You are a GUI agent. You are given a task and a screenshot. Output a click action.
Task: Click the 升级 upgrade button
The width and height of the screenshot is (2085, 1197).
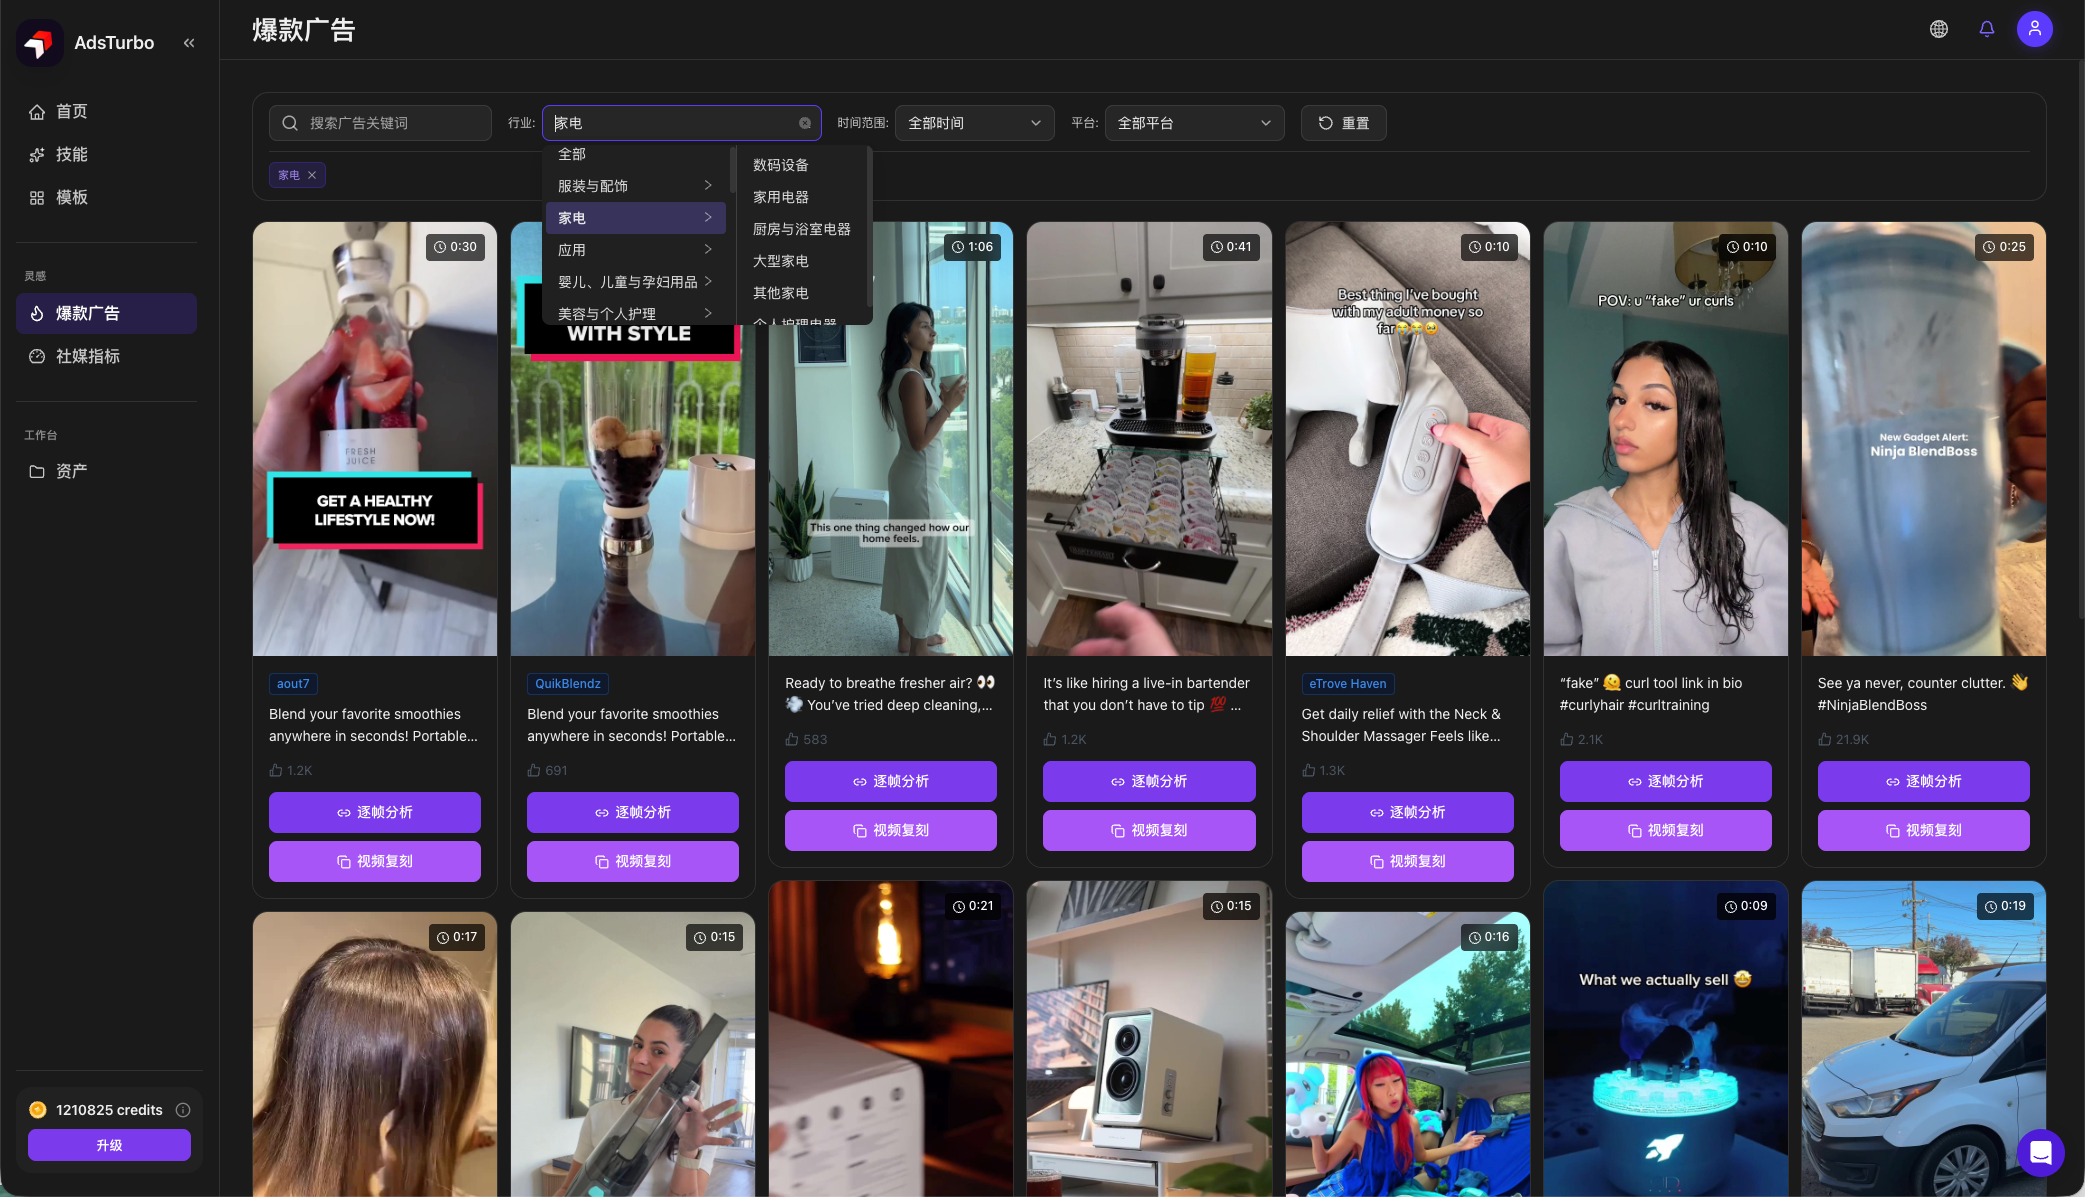tap(109, 1145)
